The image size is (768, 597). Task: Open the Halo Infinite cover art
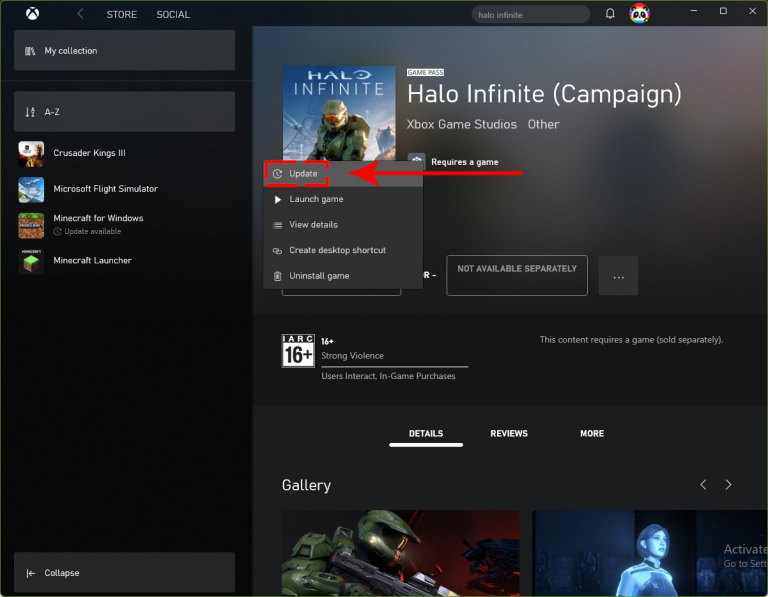(x=339, y=114)
